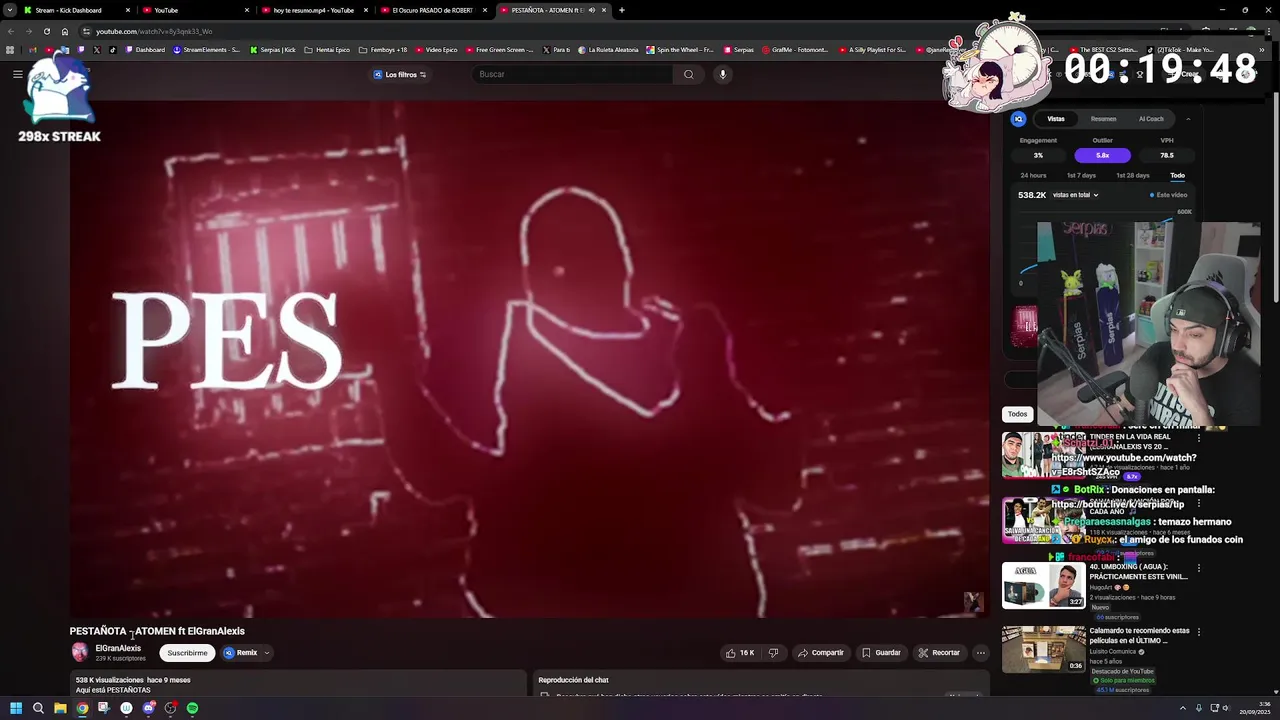Viewport: 1280px width, 720px height.
Task: Open the Remix dropdown arrow
Action: pyautogui.click(x=266, y=653)
